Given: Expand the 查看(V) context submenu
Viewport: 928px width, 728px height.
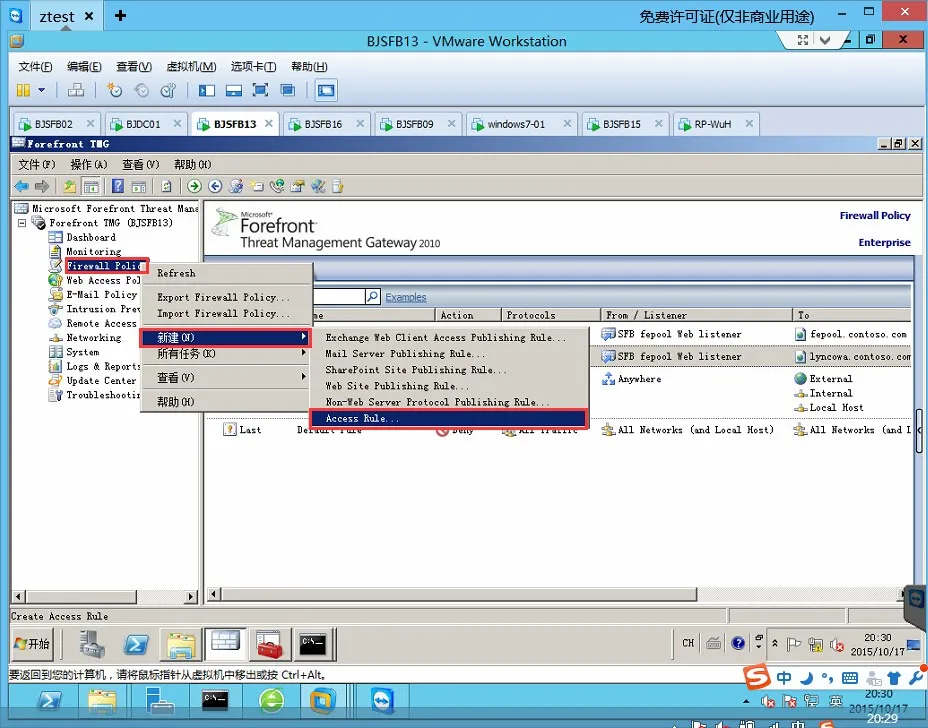Looking at the screenshot, I should point(226,378).
